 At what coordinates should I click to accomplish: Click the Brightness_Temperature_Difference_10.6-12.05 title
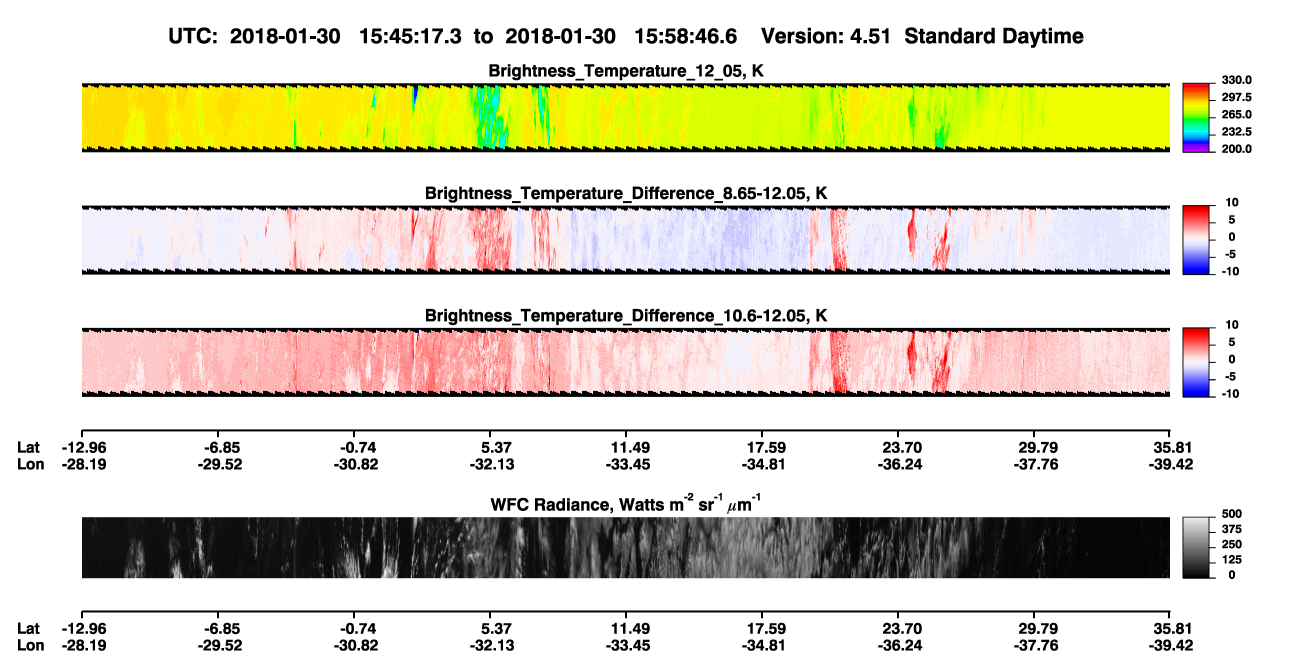(x=626, y=315)
